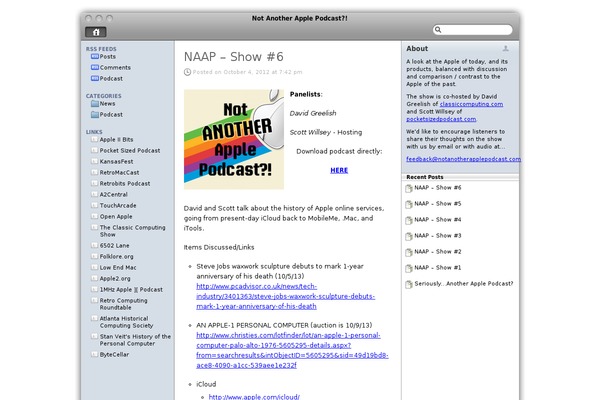600x400 pixels.
Task: Click the RSS FEEDS sidebar heading
Action: pyautogui.click(x=101, y=49)
